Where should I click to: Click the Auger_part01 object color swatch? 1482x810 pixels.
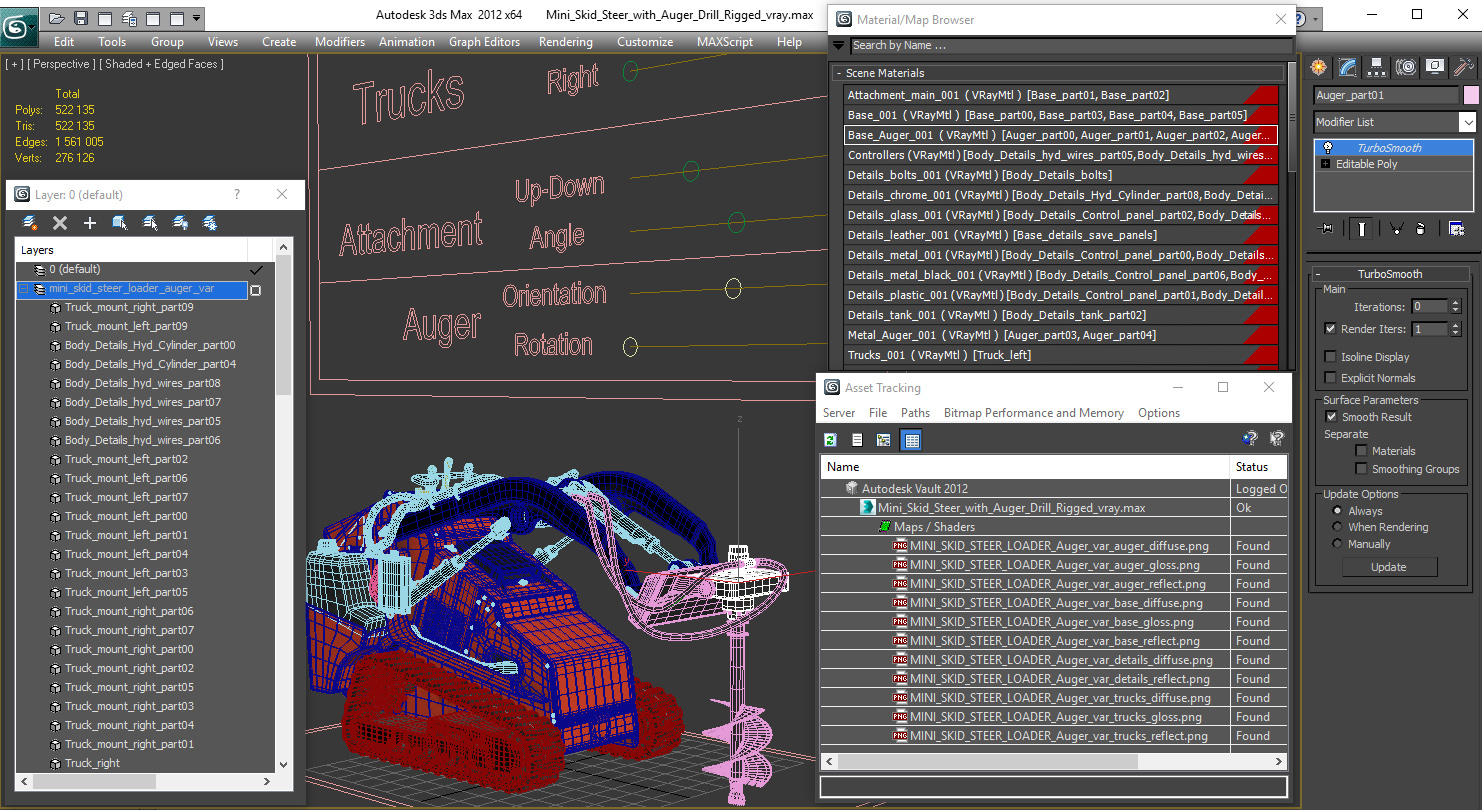pyautogui.click(x=1471, y=95)
